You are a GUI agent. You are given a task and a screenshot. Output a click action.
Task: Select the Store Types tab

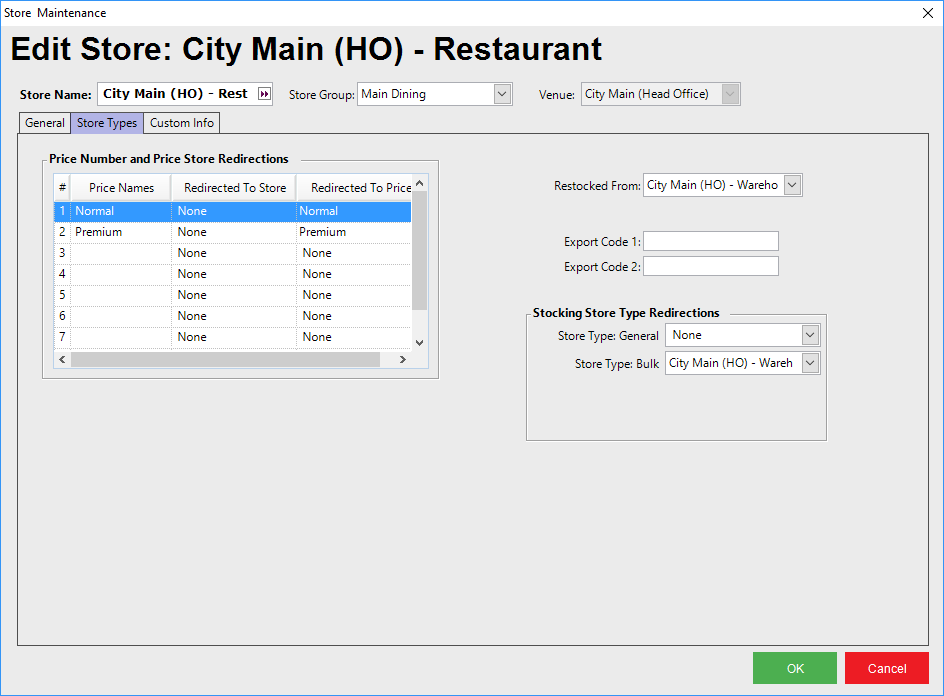point(107,123)
